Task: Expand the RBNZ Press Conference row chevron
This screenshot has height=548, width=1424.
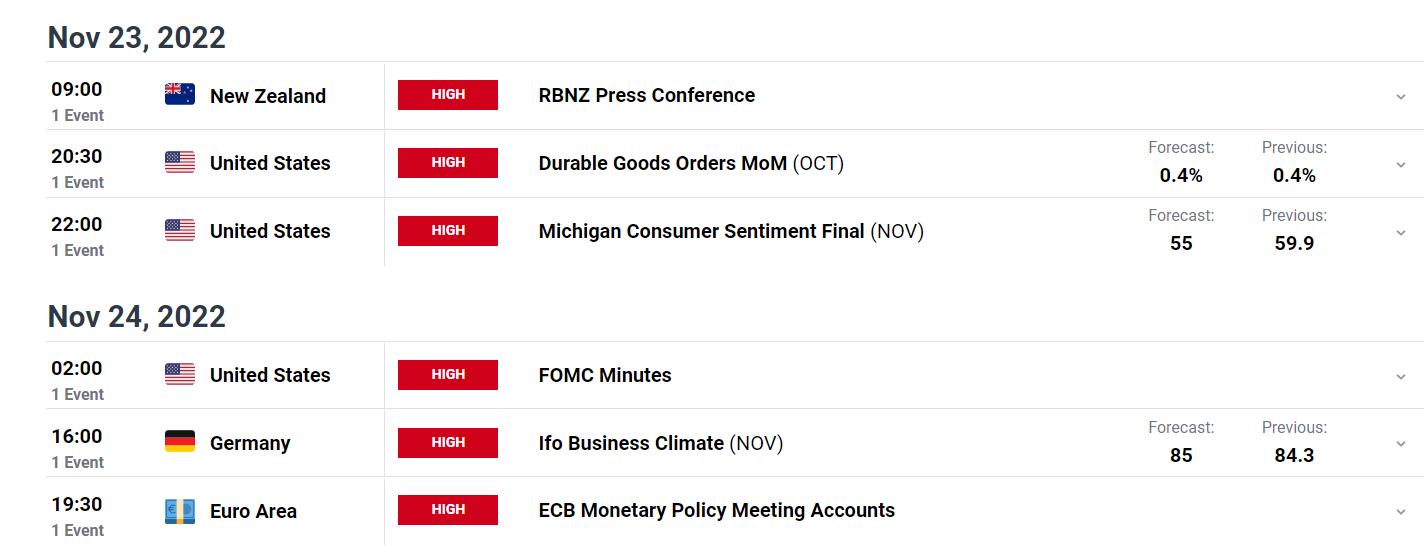Action: coord(1400,96)
